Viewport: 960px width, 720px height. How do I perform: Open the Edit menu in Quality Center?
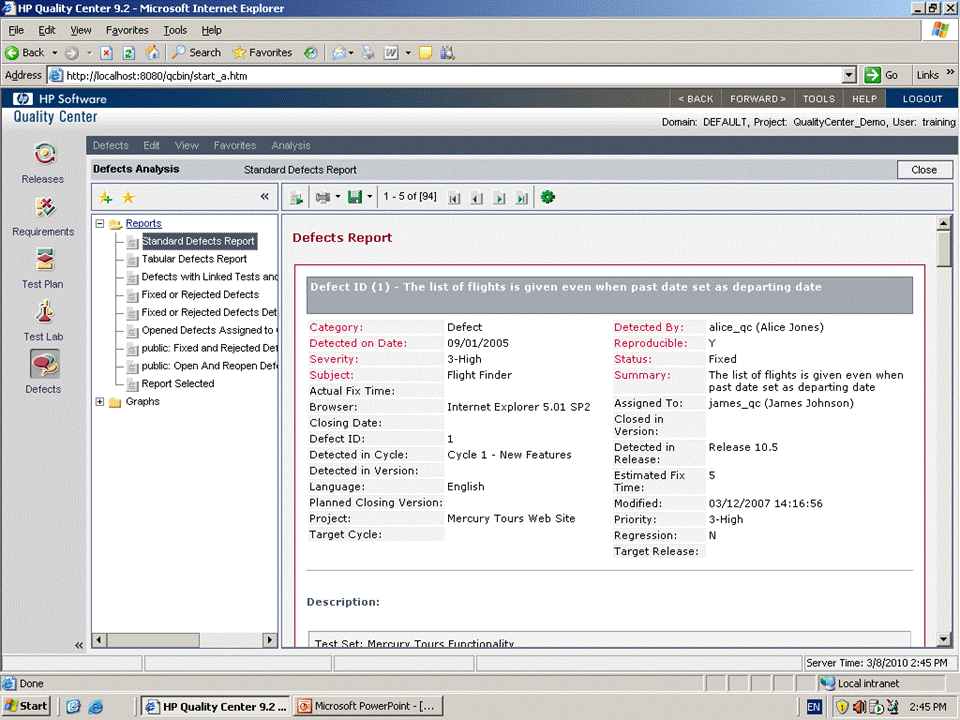(x=151, y=145)
